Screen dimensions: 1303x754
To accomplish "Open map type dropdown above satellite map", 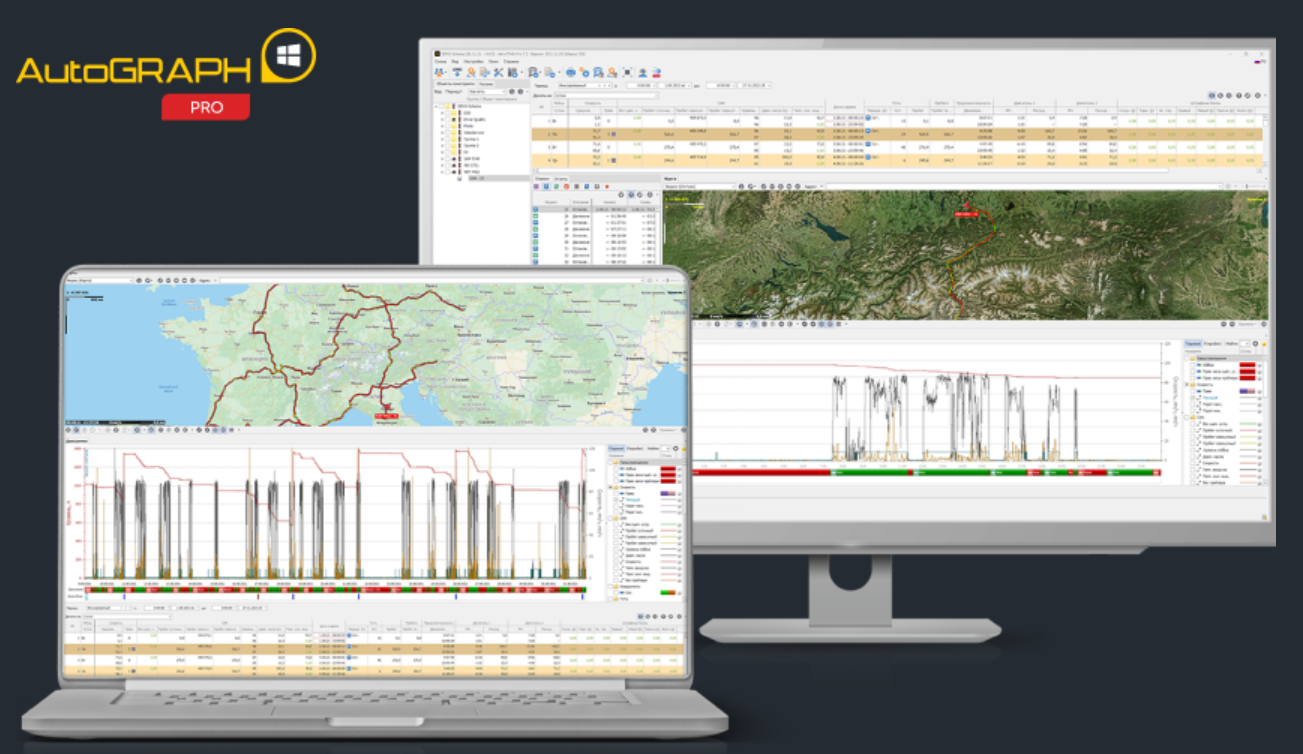I will (699, 187).
